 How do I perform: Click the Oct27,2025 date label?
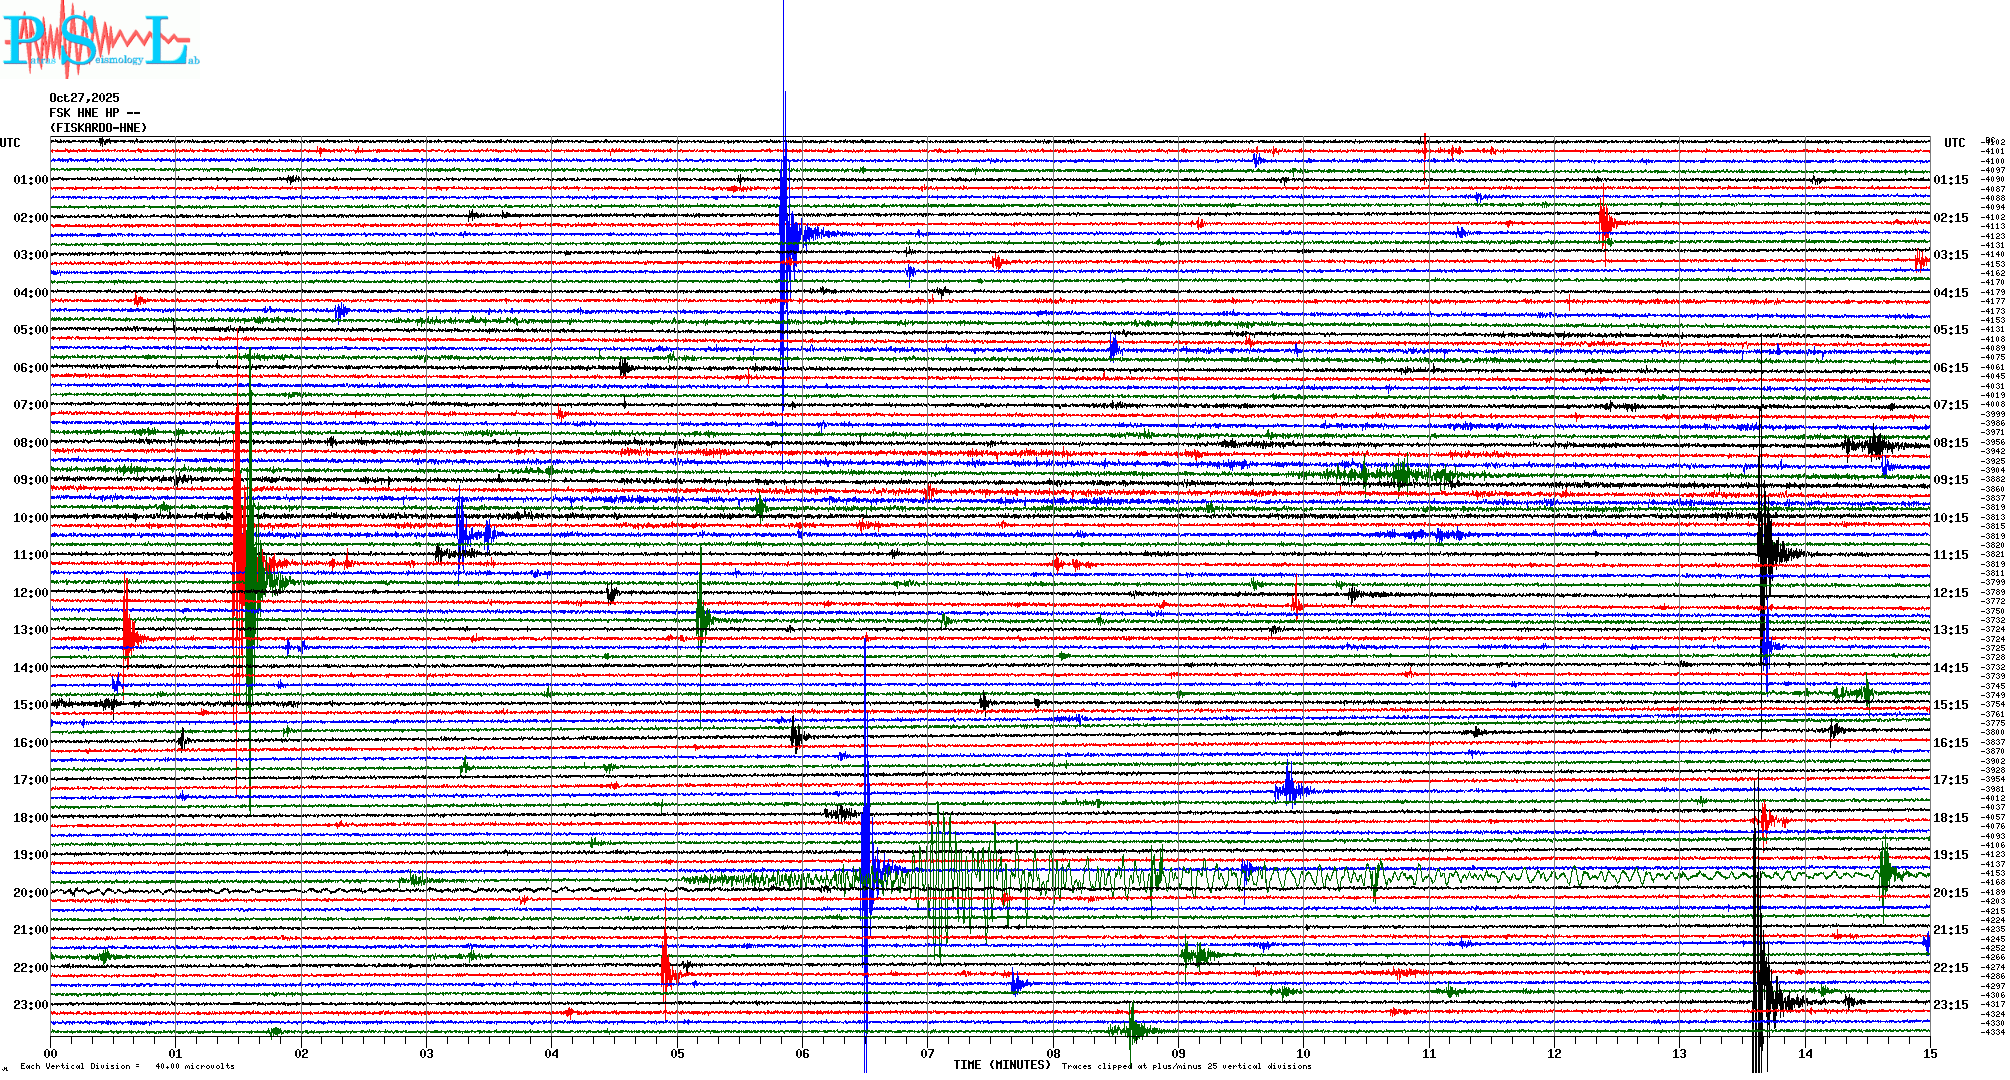(84, 98)
